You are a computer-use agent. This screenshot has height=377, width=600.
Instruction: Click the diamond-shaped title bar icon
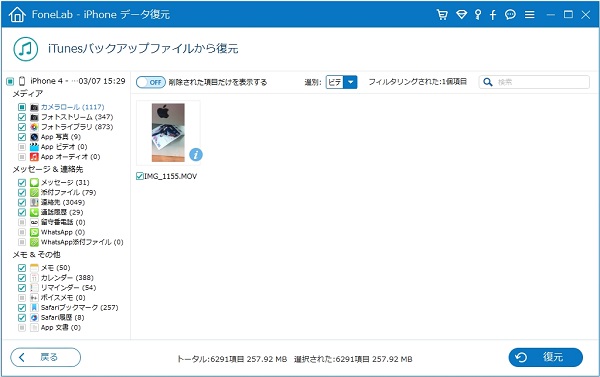pos(461,15)
